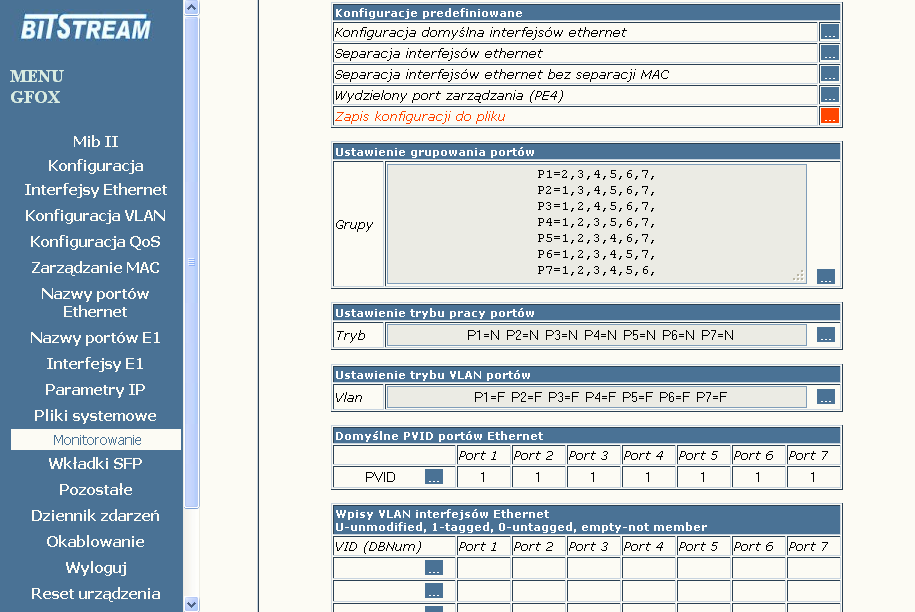
Task: Click inside the Grupy port grouping textarea
Action: (596, 223)
